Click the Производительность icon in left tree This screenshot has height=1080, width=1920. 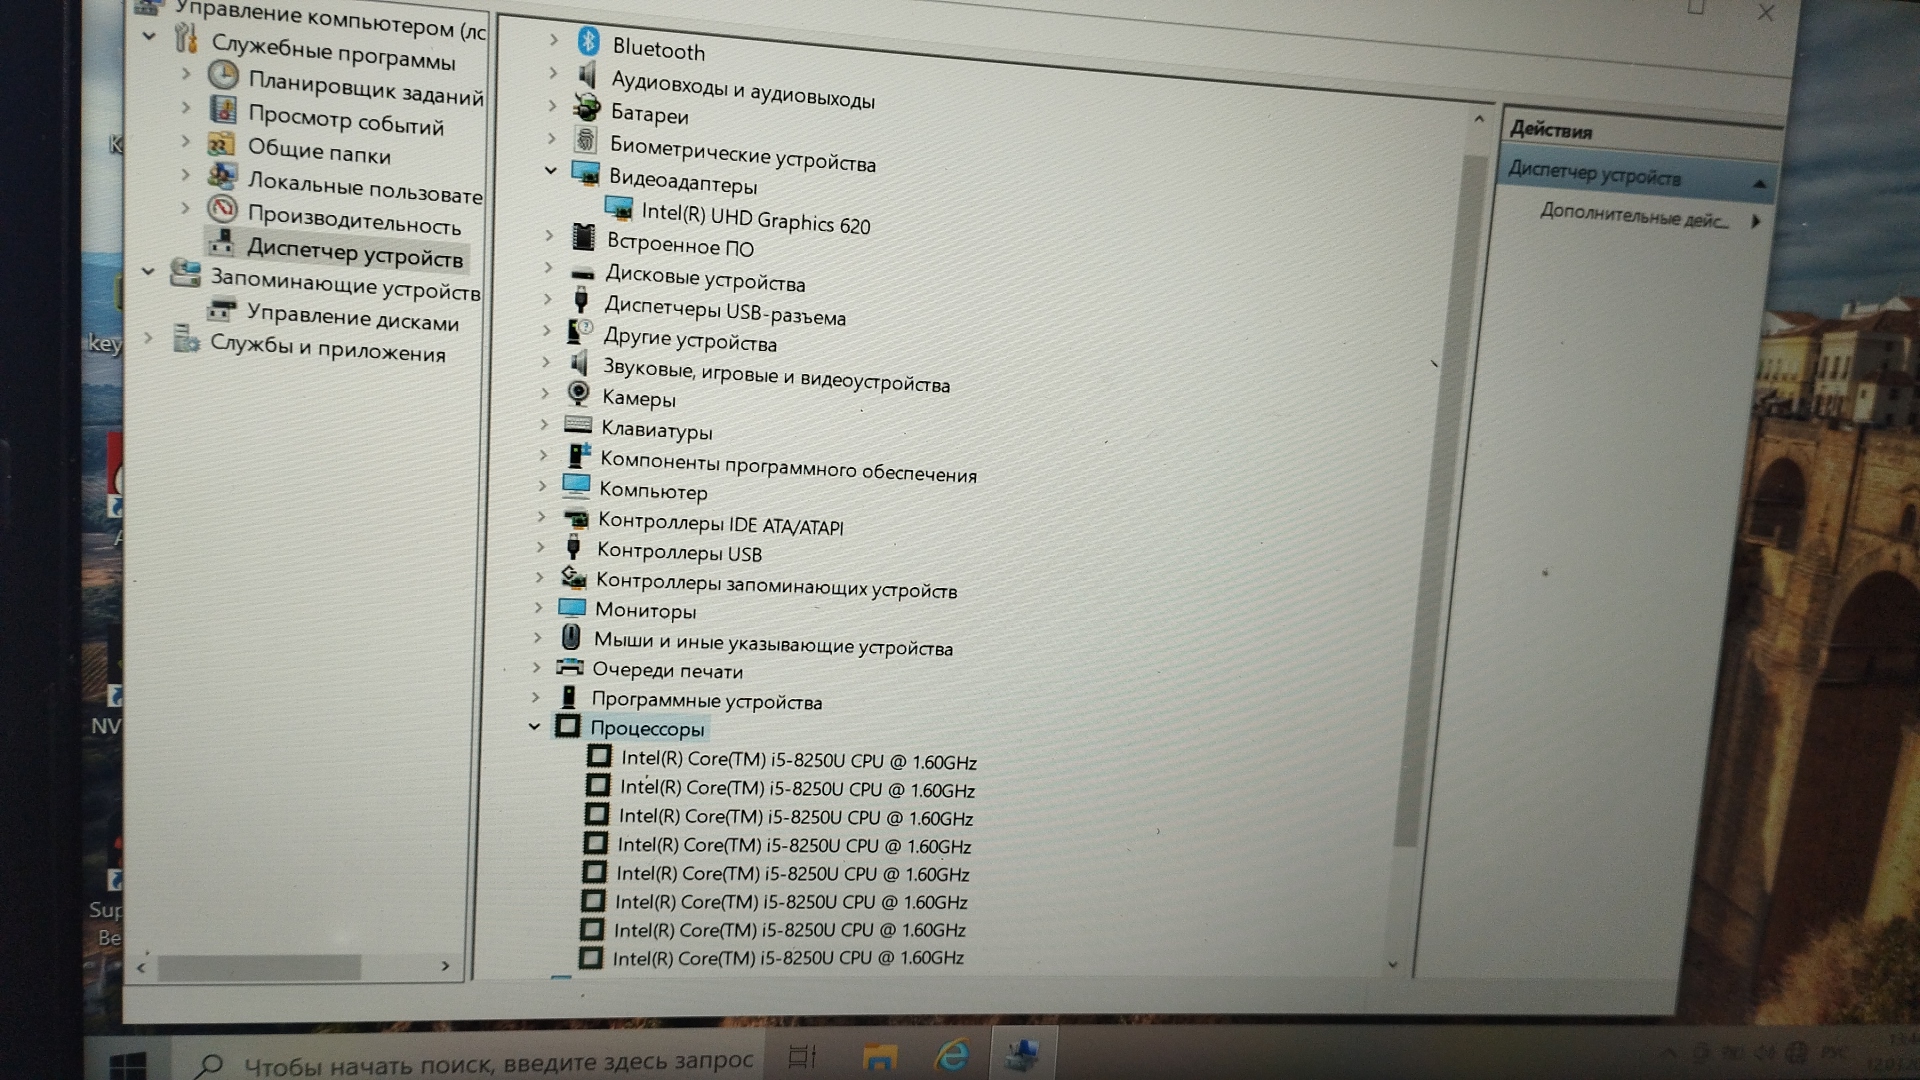[x=222, y=209]
